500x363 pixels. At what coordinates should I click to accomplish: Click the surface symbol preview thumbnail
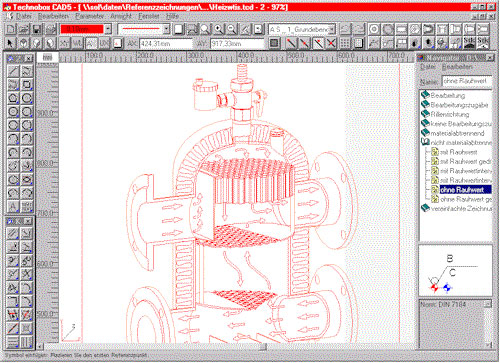coord(455,271)
